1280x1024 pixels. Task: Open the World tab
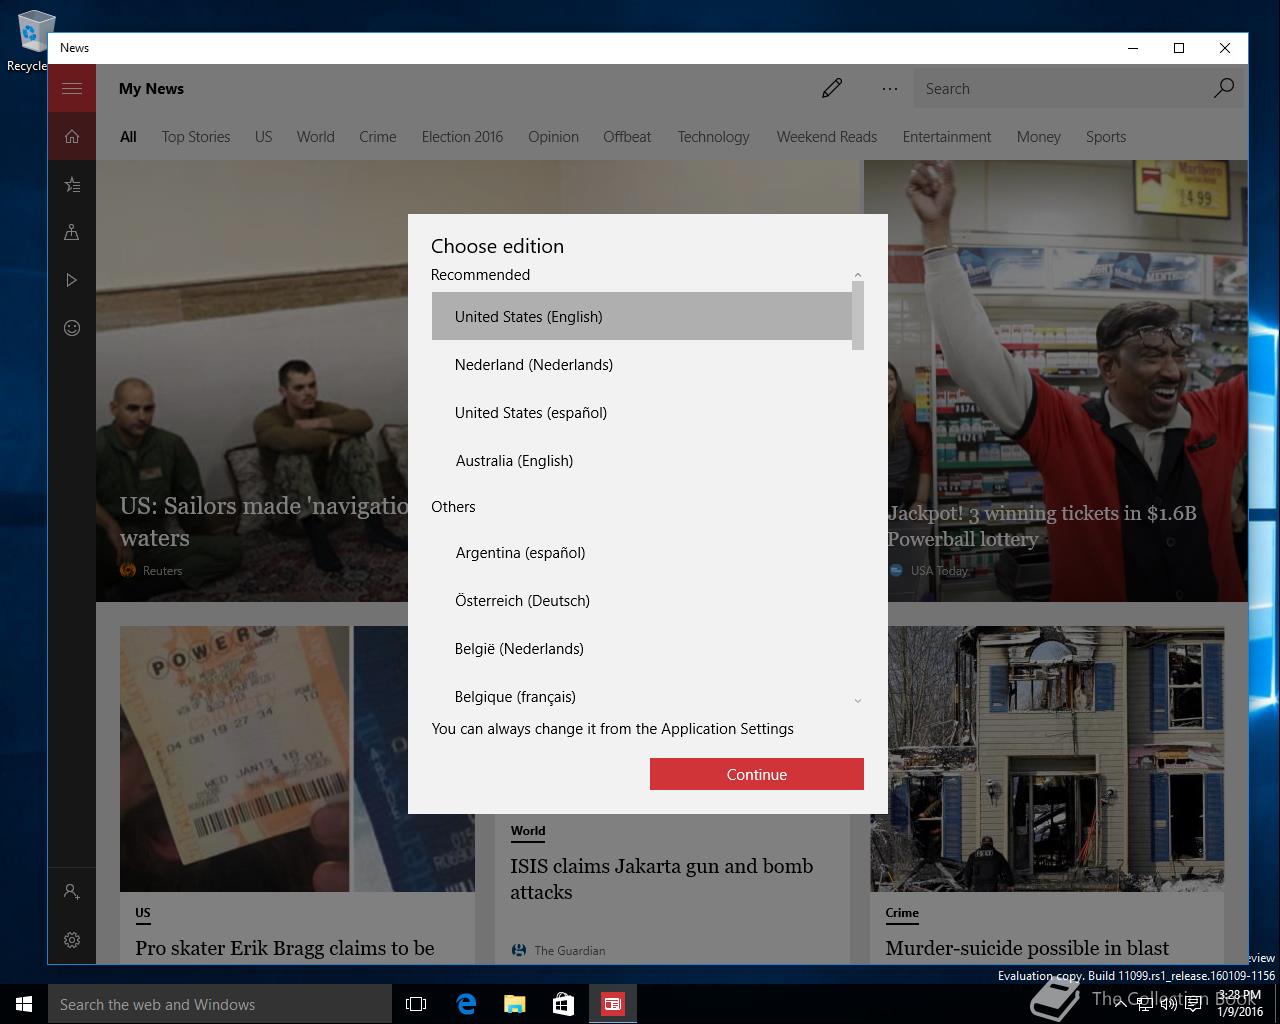[315, 137]
